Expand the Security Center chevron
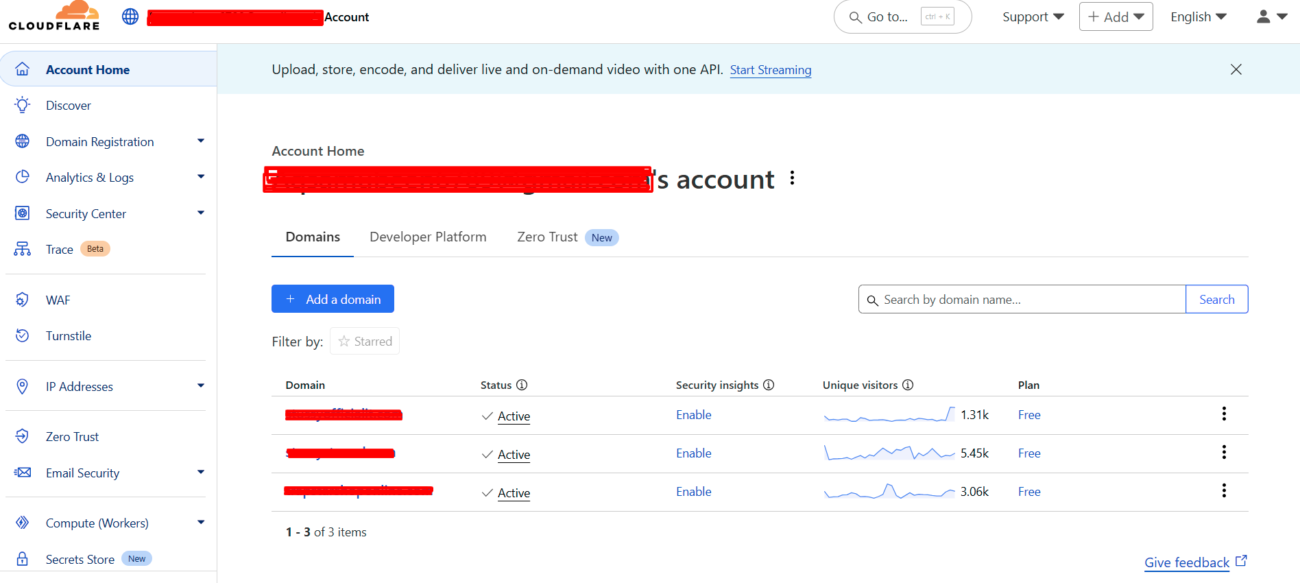Image resolution: width=1300 pixels, height=583 pixels. [200, 213]
